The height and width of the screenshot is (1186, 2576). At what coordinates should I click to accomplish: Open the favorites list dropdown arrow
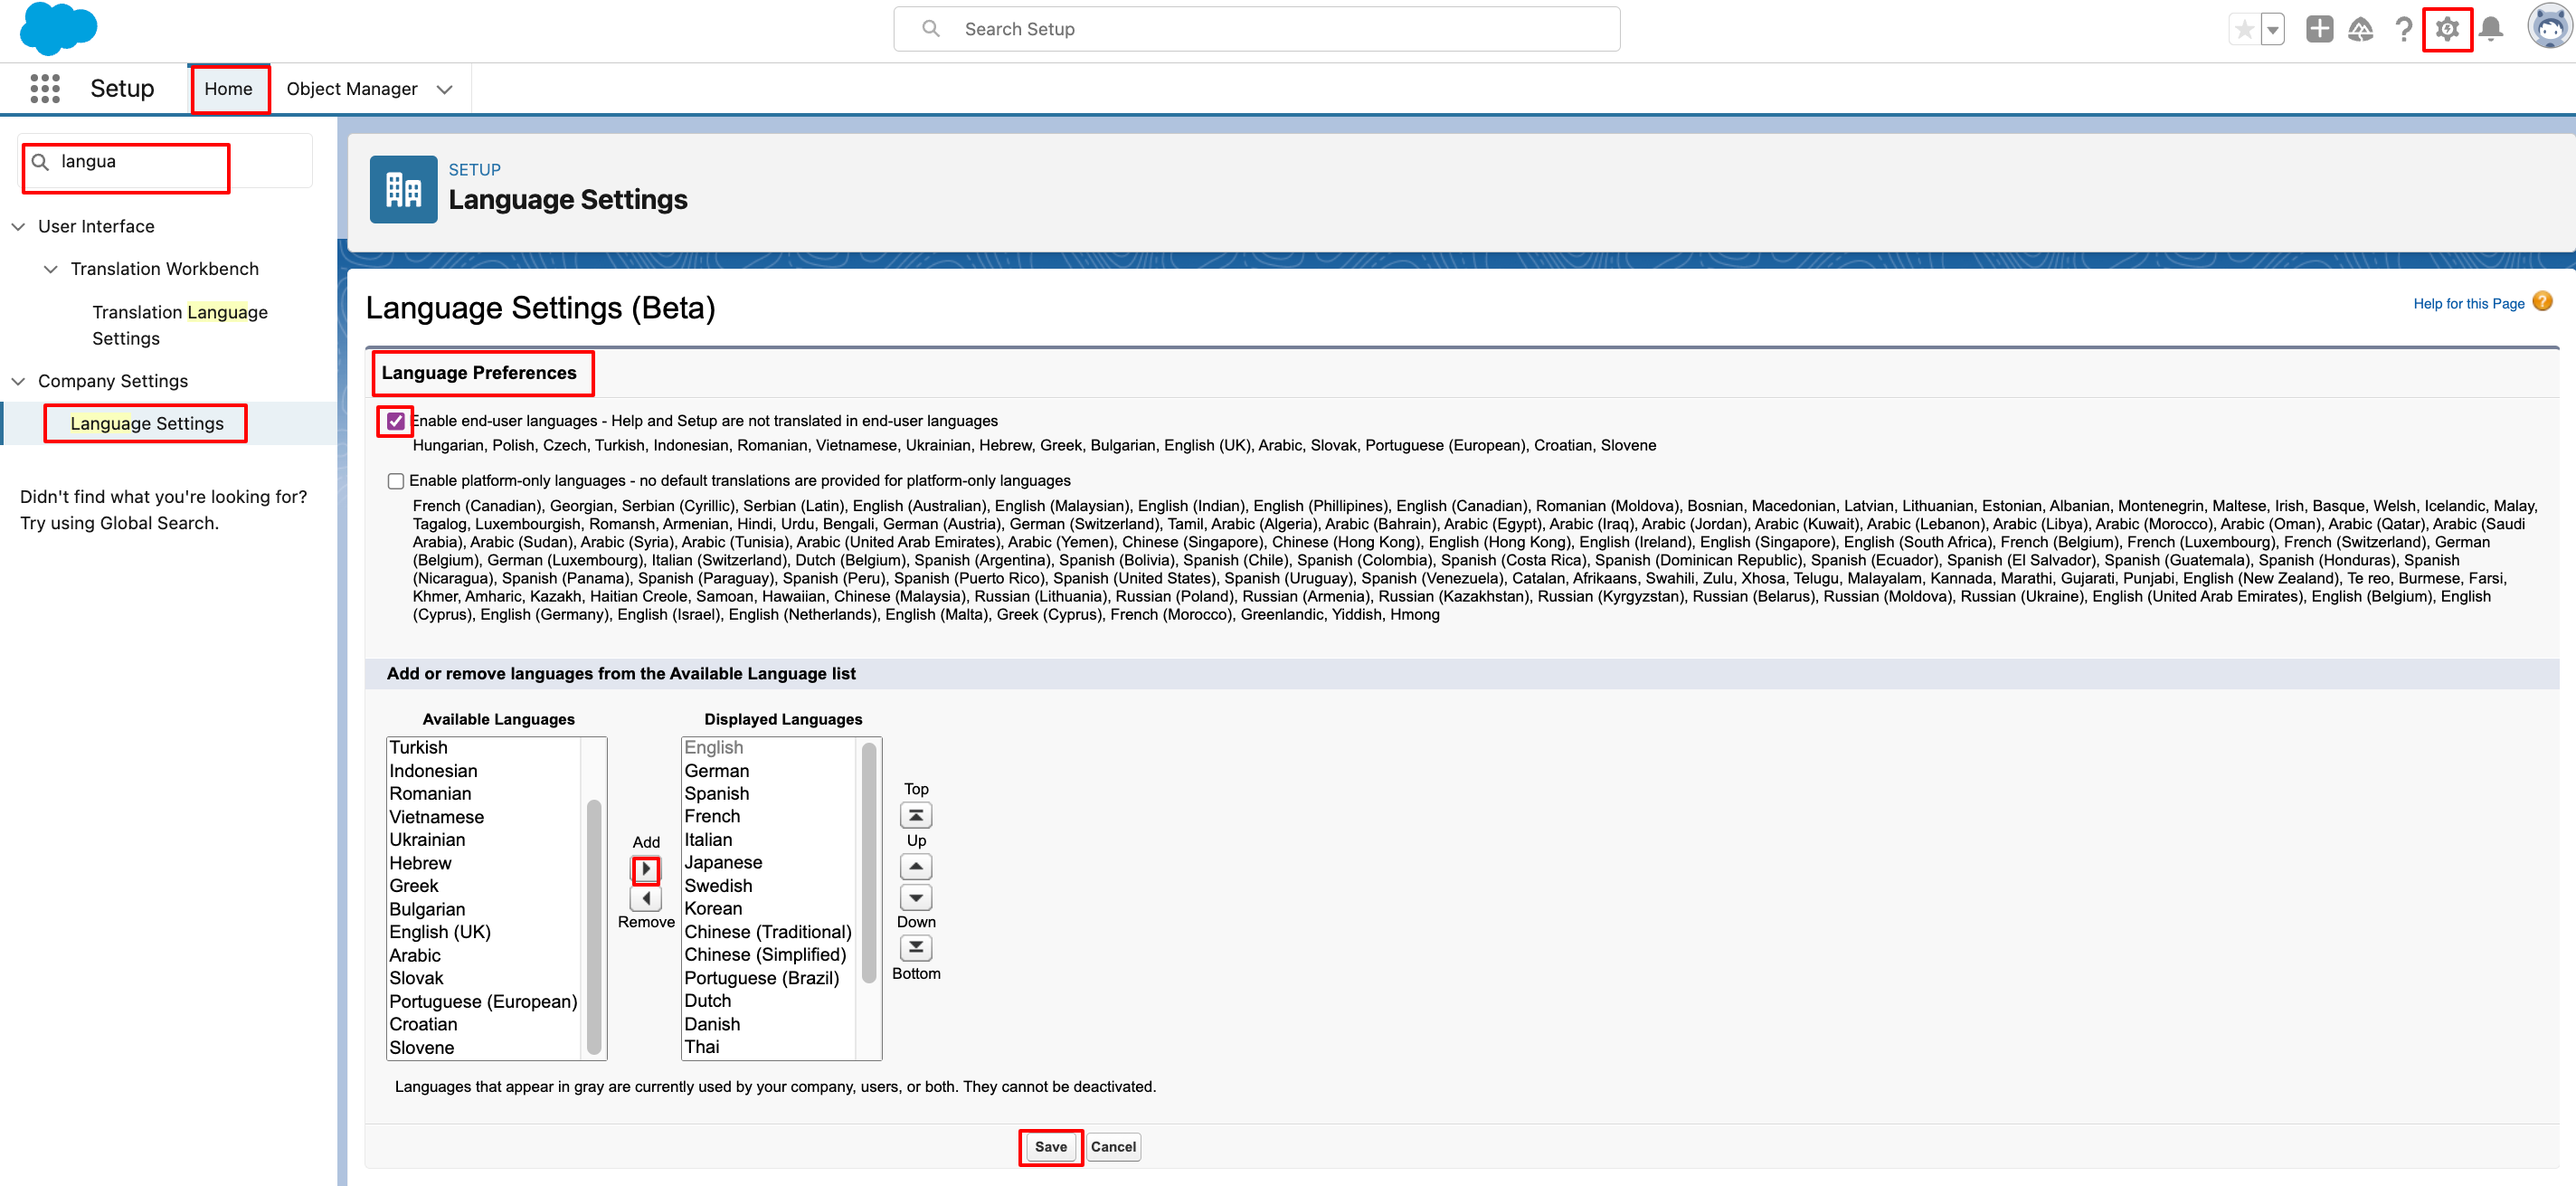2273,29
